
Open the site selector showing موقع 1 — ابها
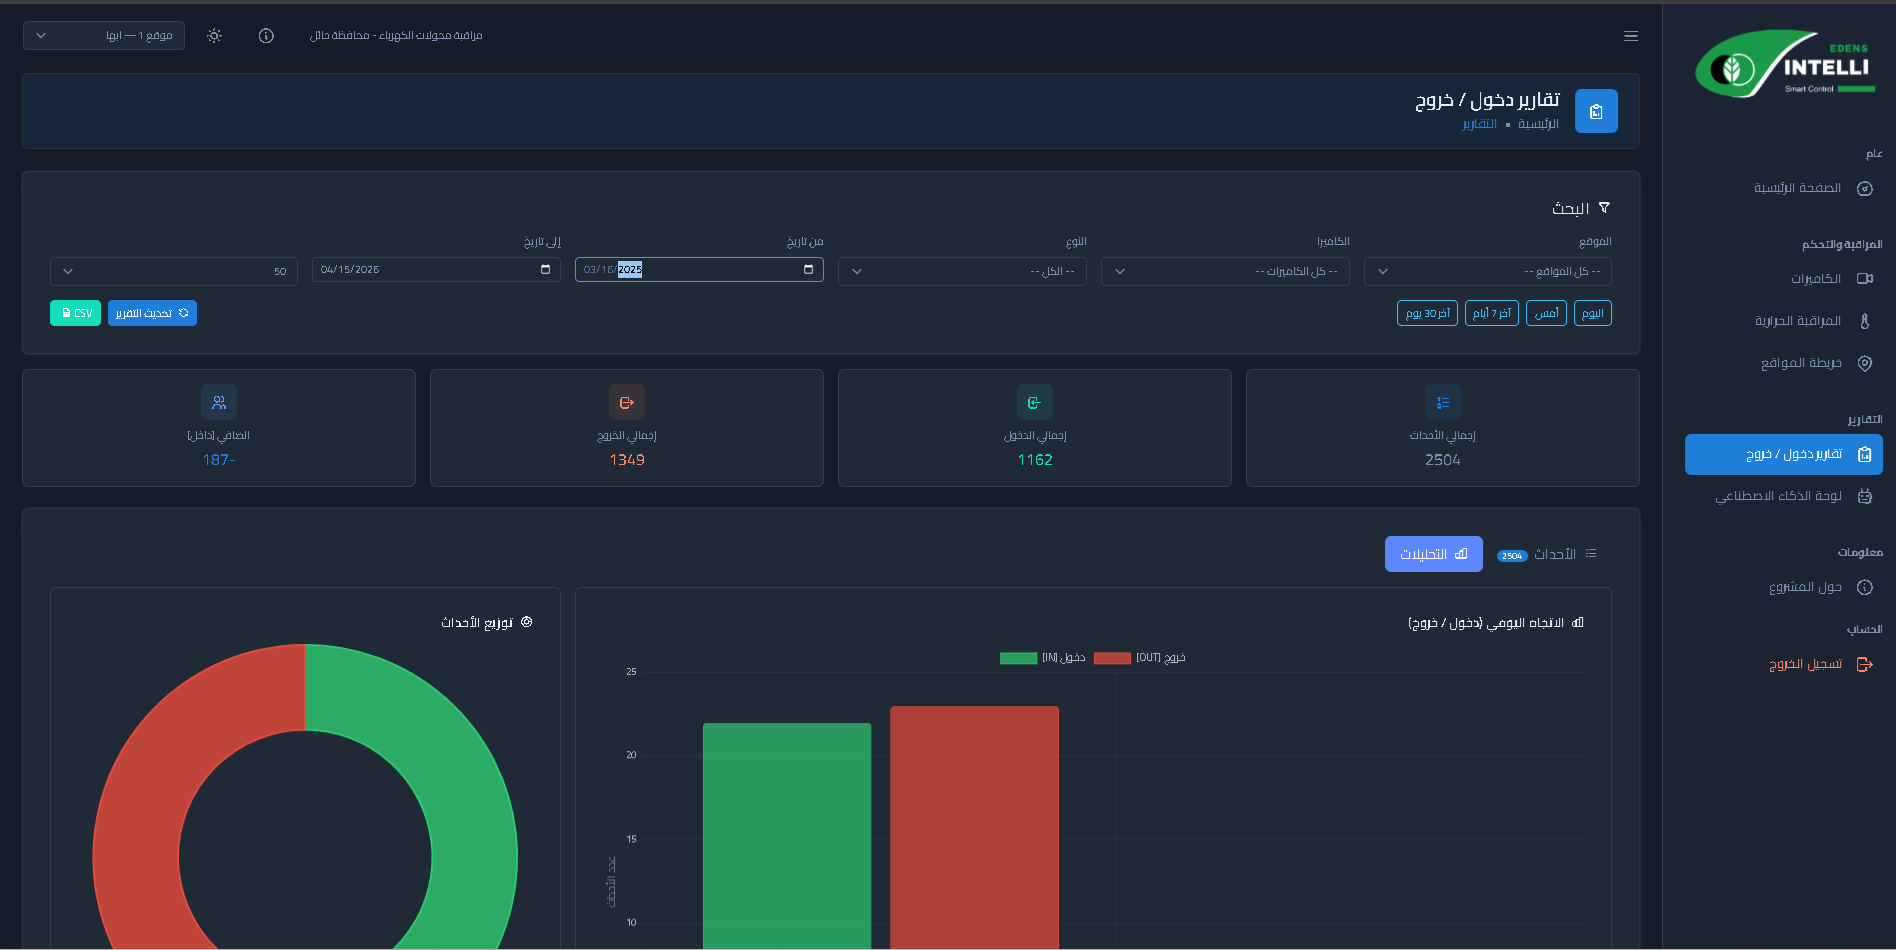pos(104,36)
